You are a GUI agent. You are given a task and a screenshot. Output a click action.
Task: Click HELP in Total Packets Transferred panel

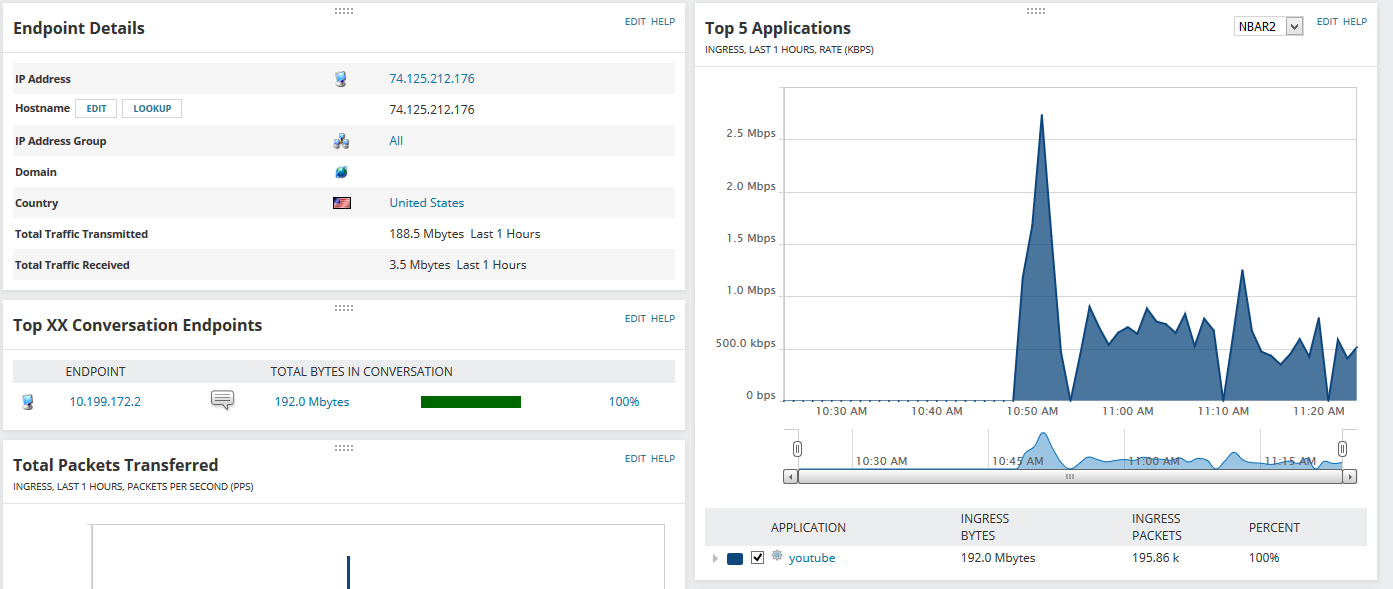(663, 459)
